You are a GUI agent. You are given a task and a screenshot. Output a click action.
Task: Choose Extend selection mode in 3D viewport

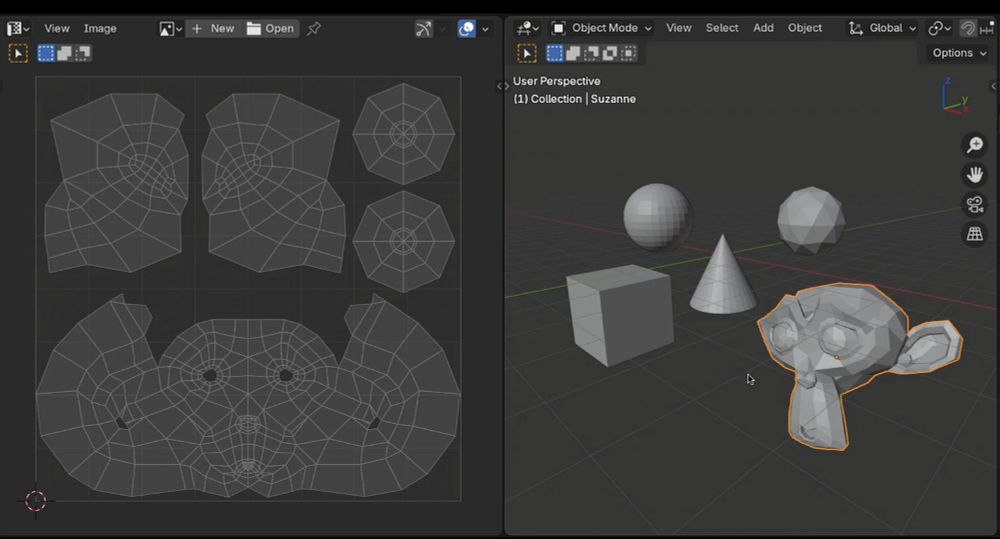pos(573,53)
